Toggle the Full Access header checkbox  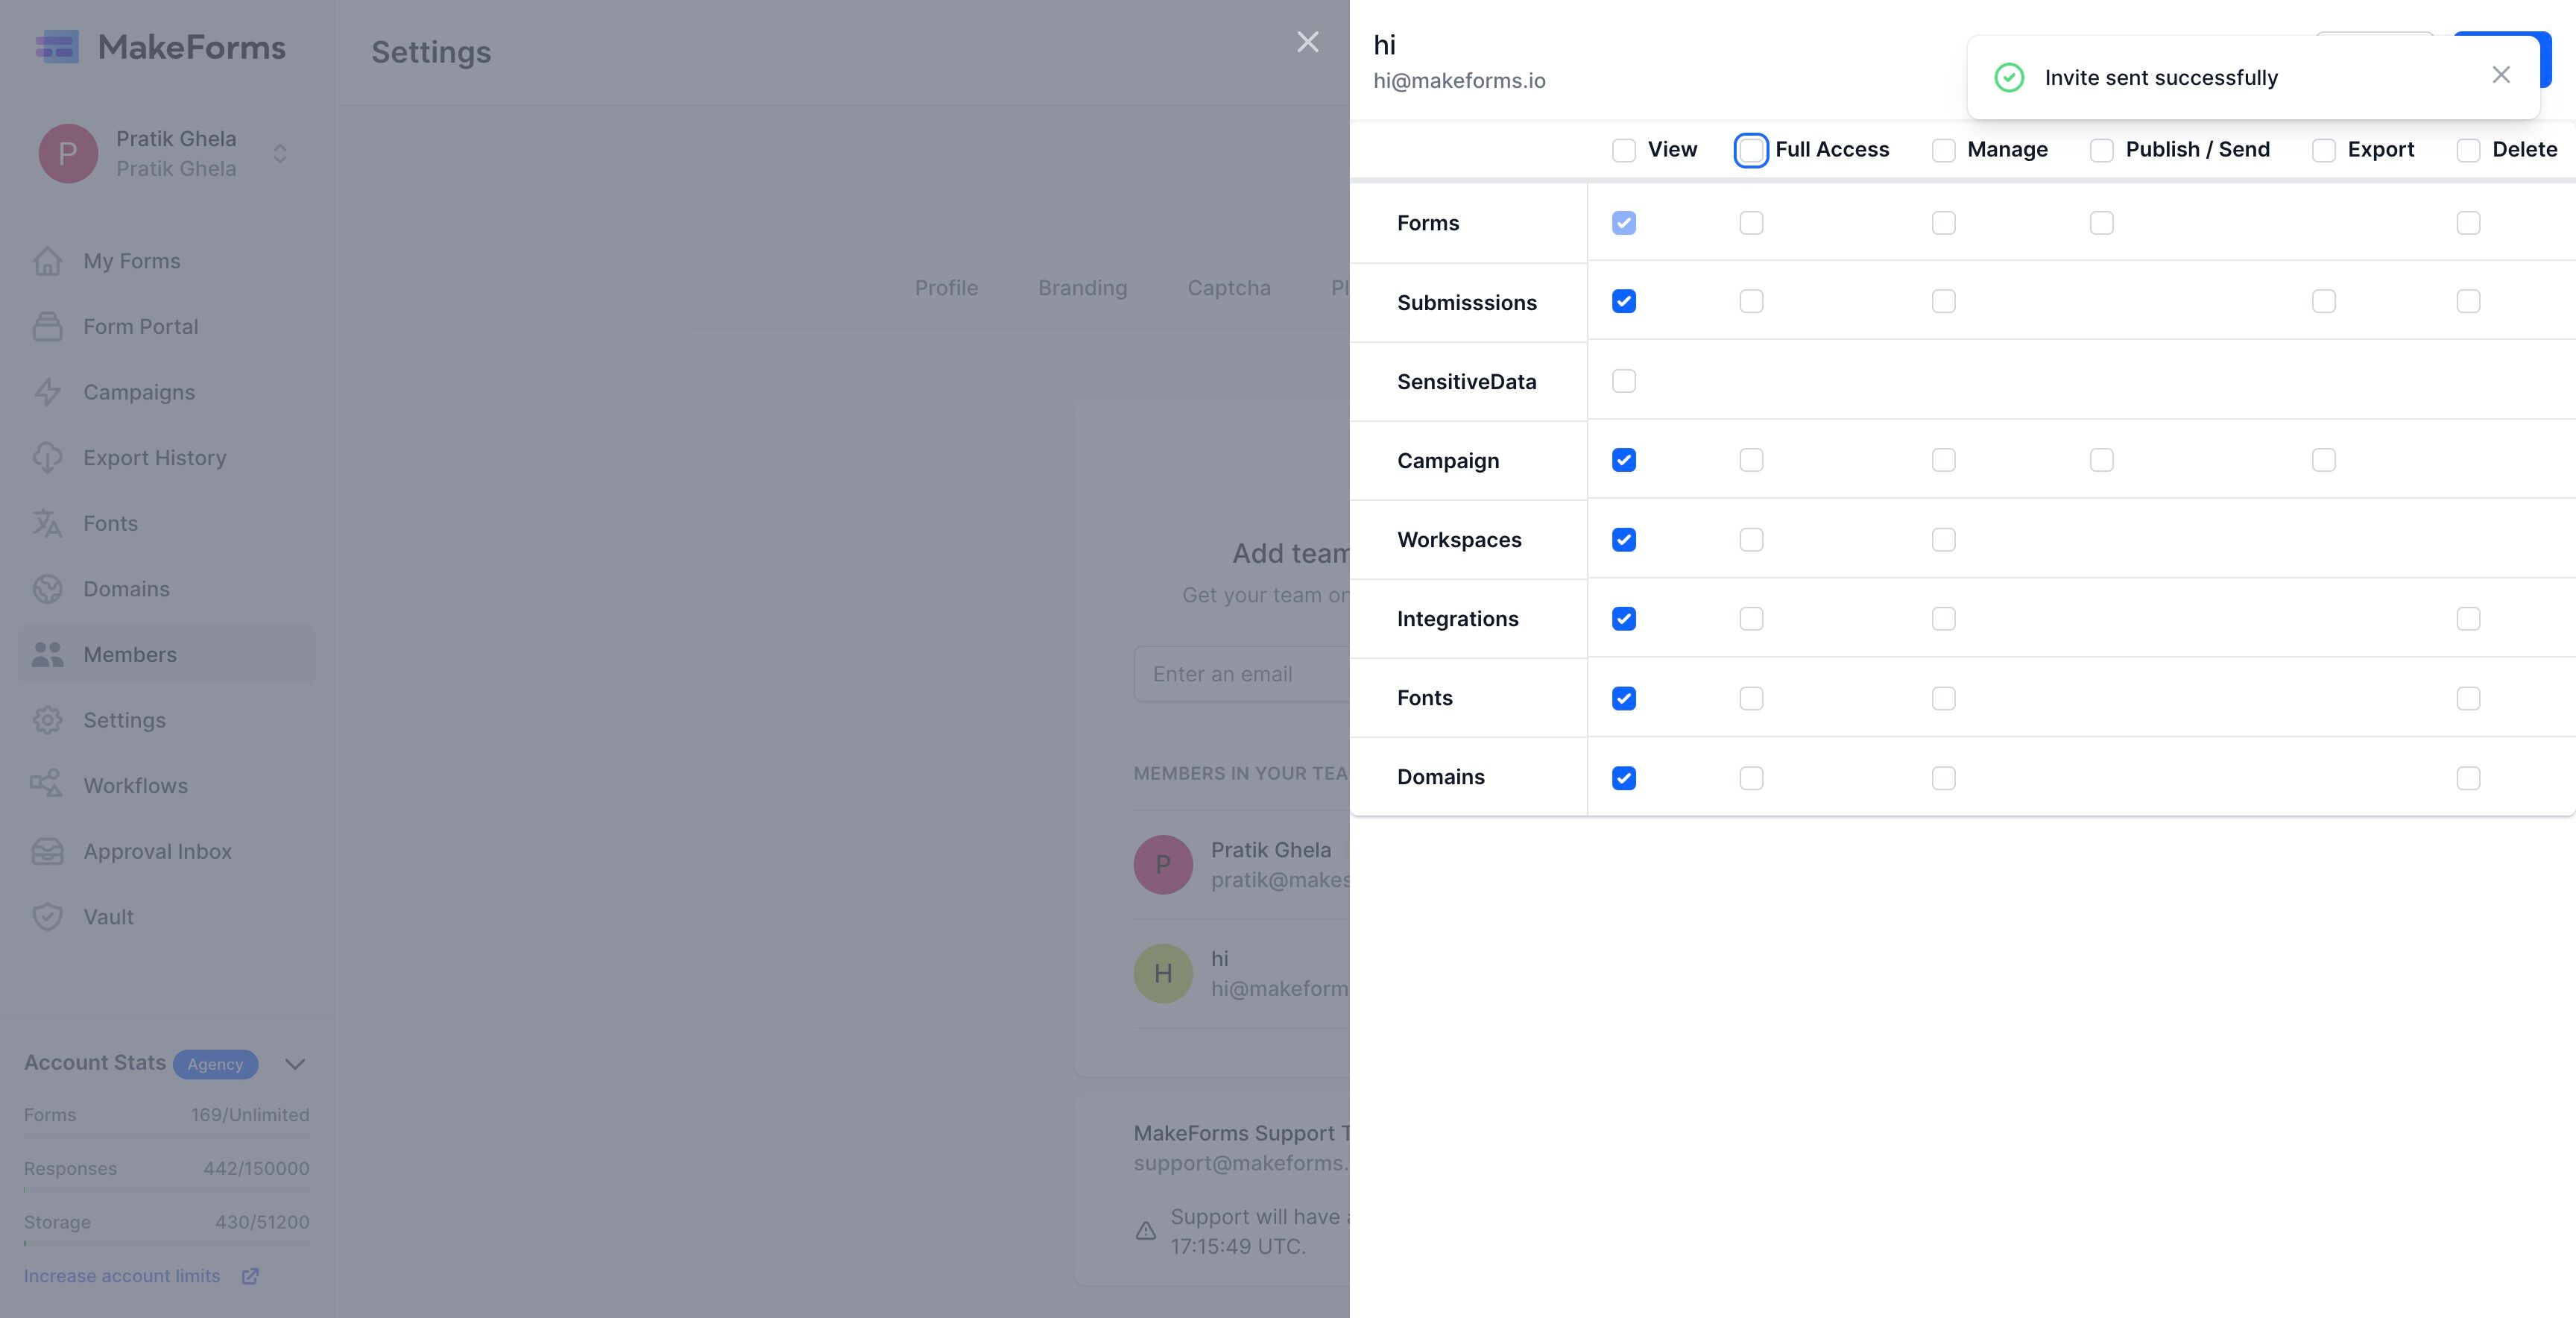coord(1751,150)
